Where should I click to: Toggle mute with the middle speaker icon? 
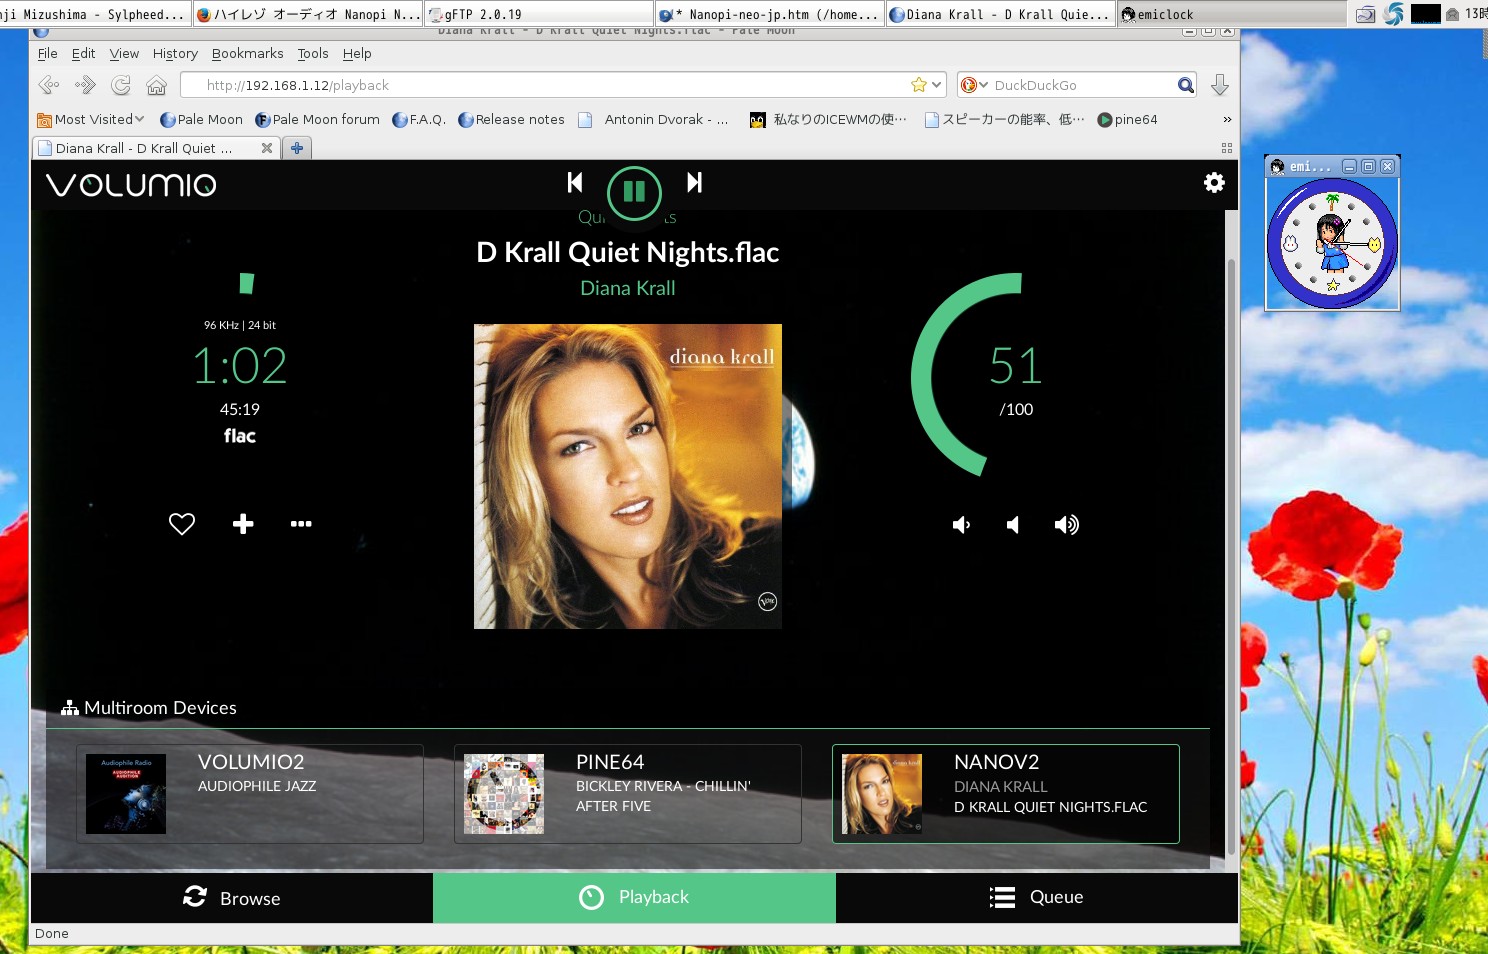[1013, 525]
